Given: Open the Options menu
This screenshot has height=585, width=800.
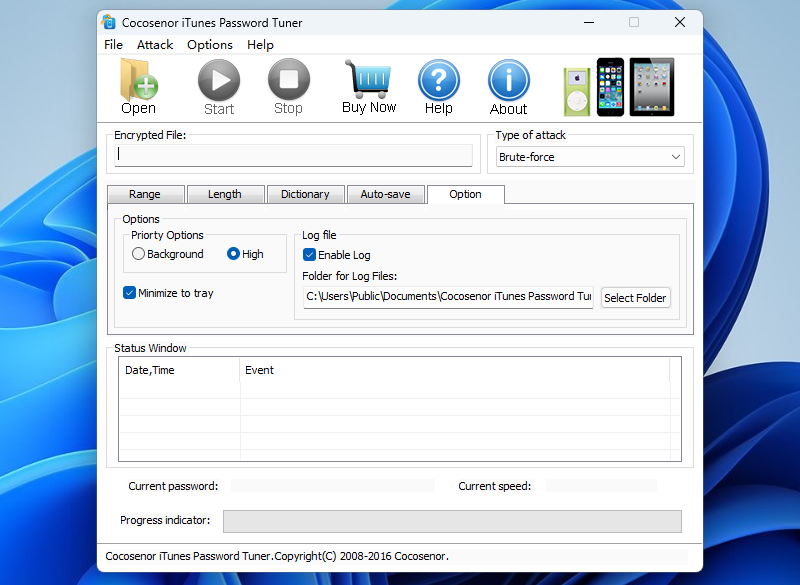Looking at the screenshot, I should (210, 45).
